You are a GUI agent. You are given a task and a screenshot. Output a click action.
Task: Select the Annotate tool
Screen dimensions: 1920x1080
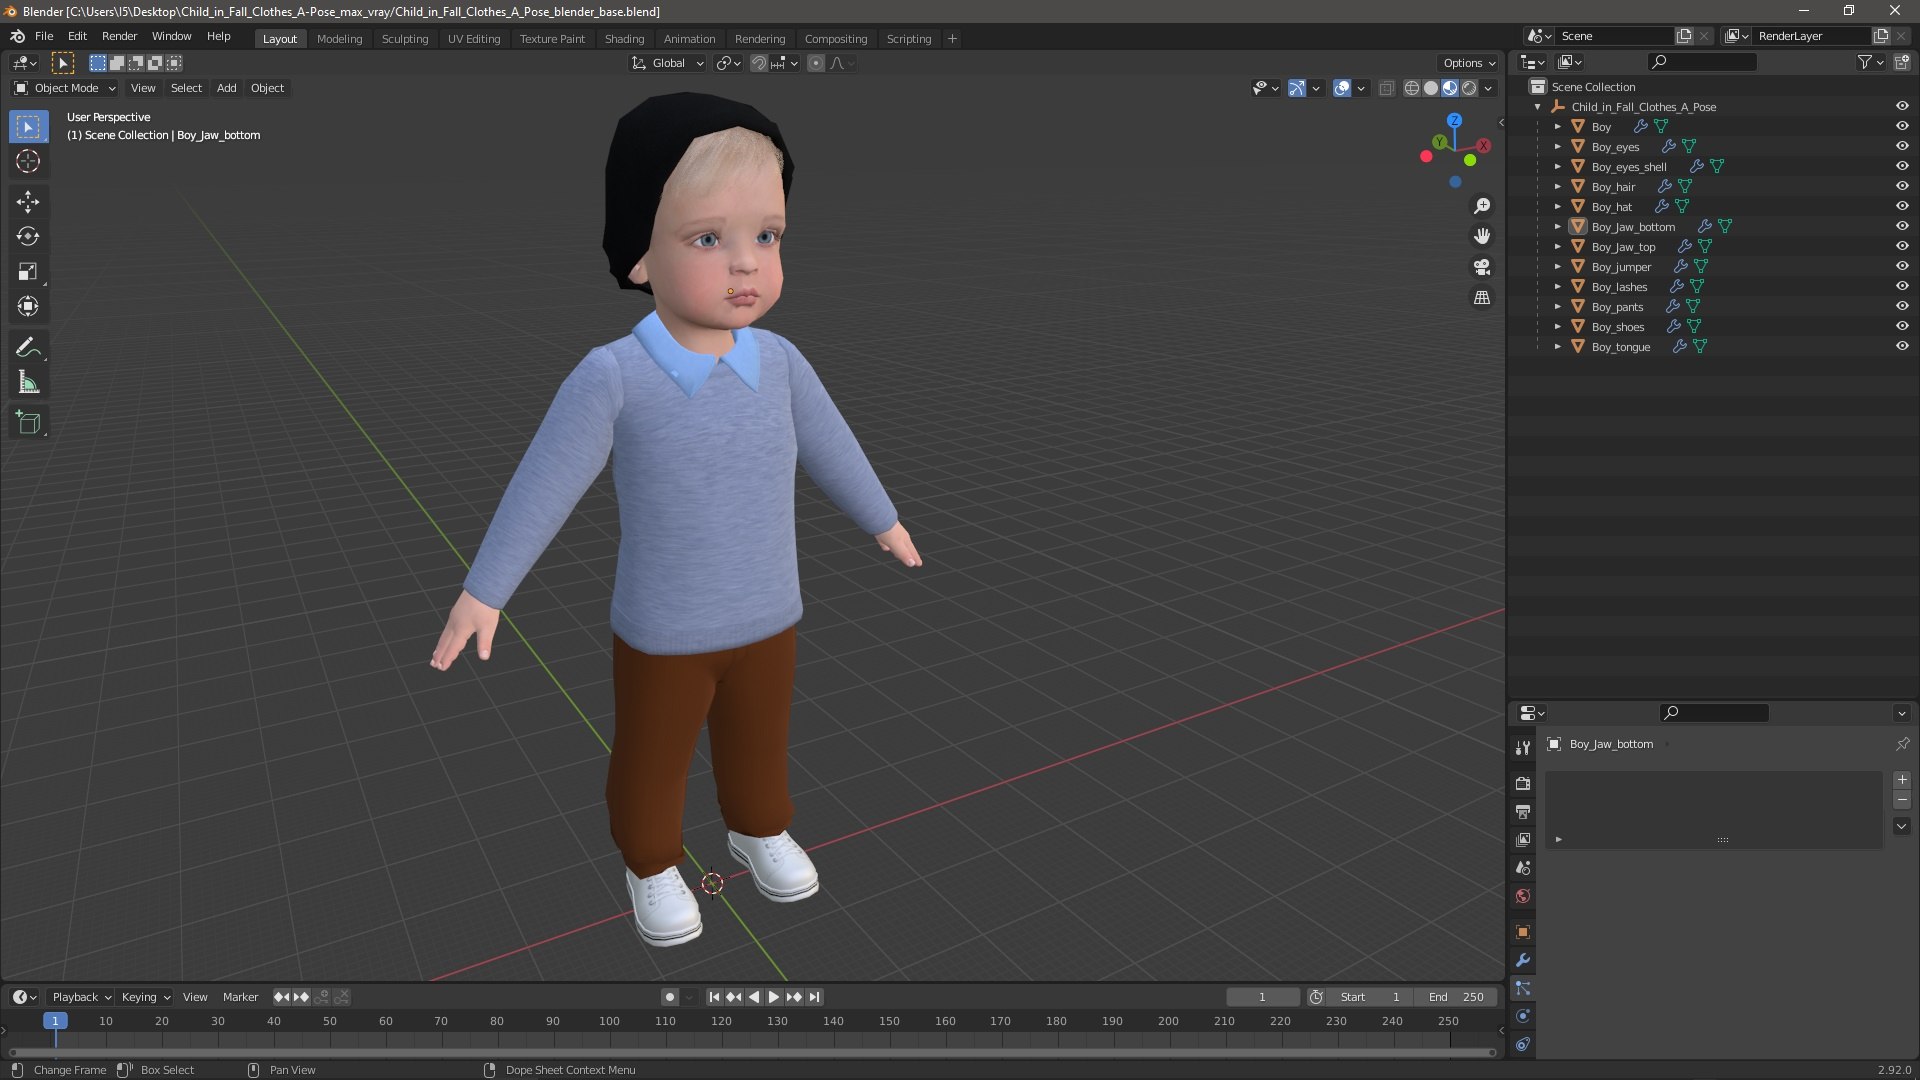coord(28,347)
